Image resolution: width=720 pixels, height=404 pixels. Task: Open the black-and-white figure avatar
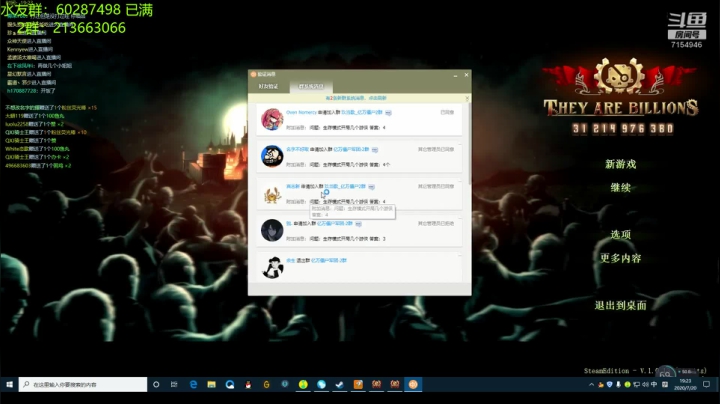point(272,267)
